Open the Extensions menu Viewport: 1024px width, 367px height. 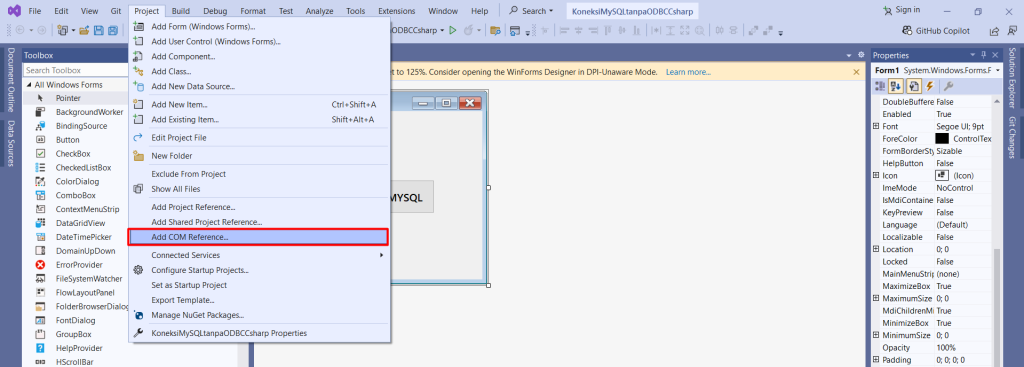point(396,11)
